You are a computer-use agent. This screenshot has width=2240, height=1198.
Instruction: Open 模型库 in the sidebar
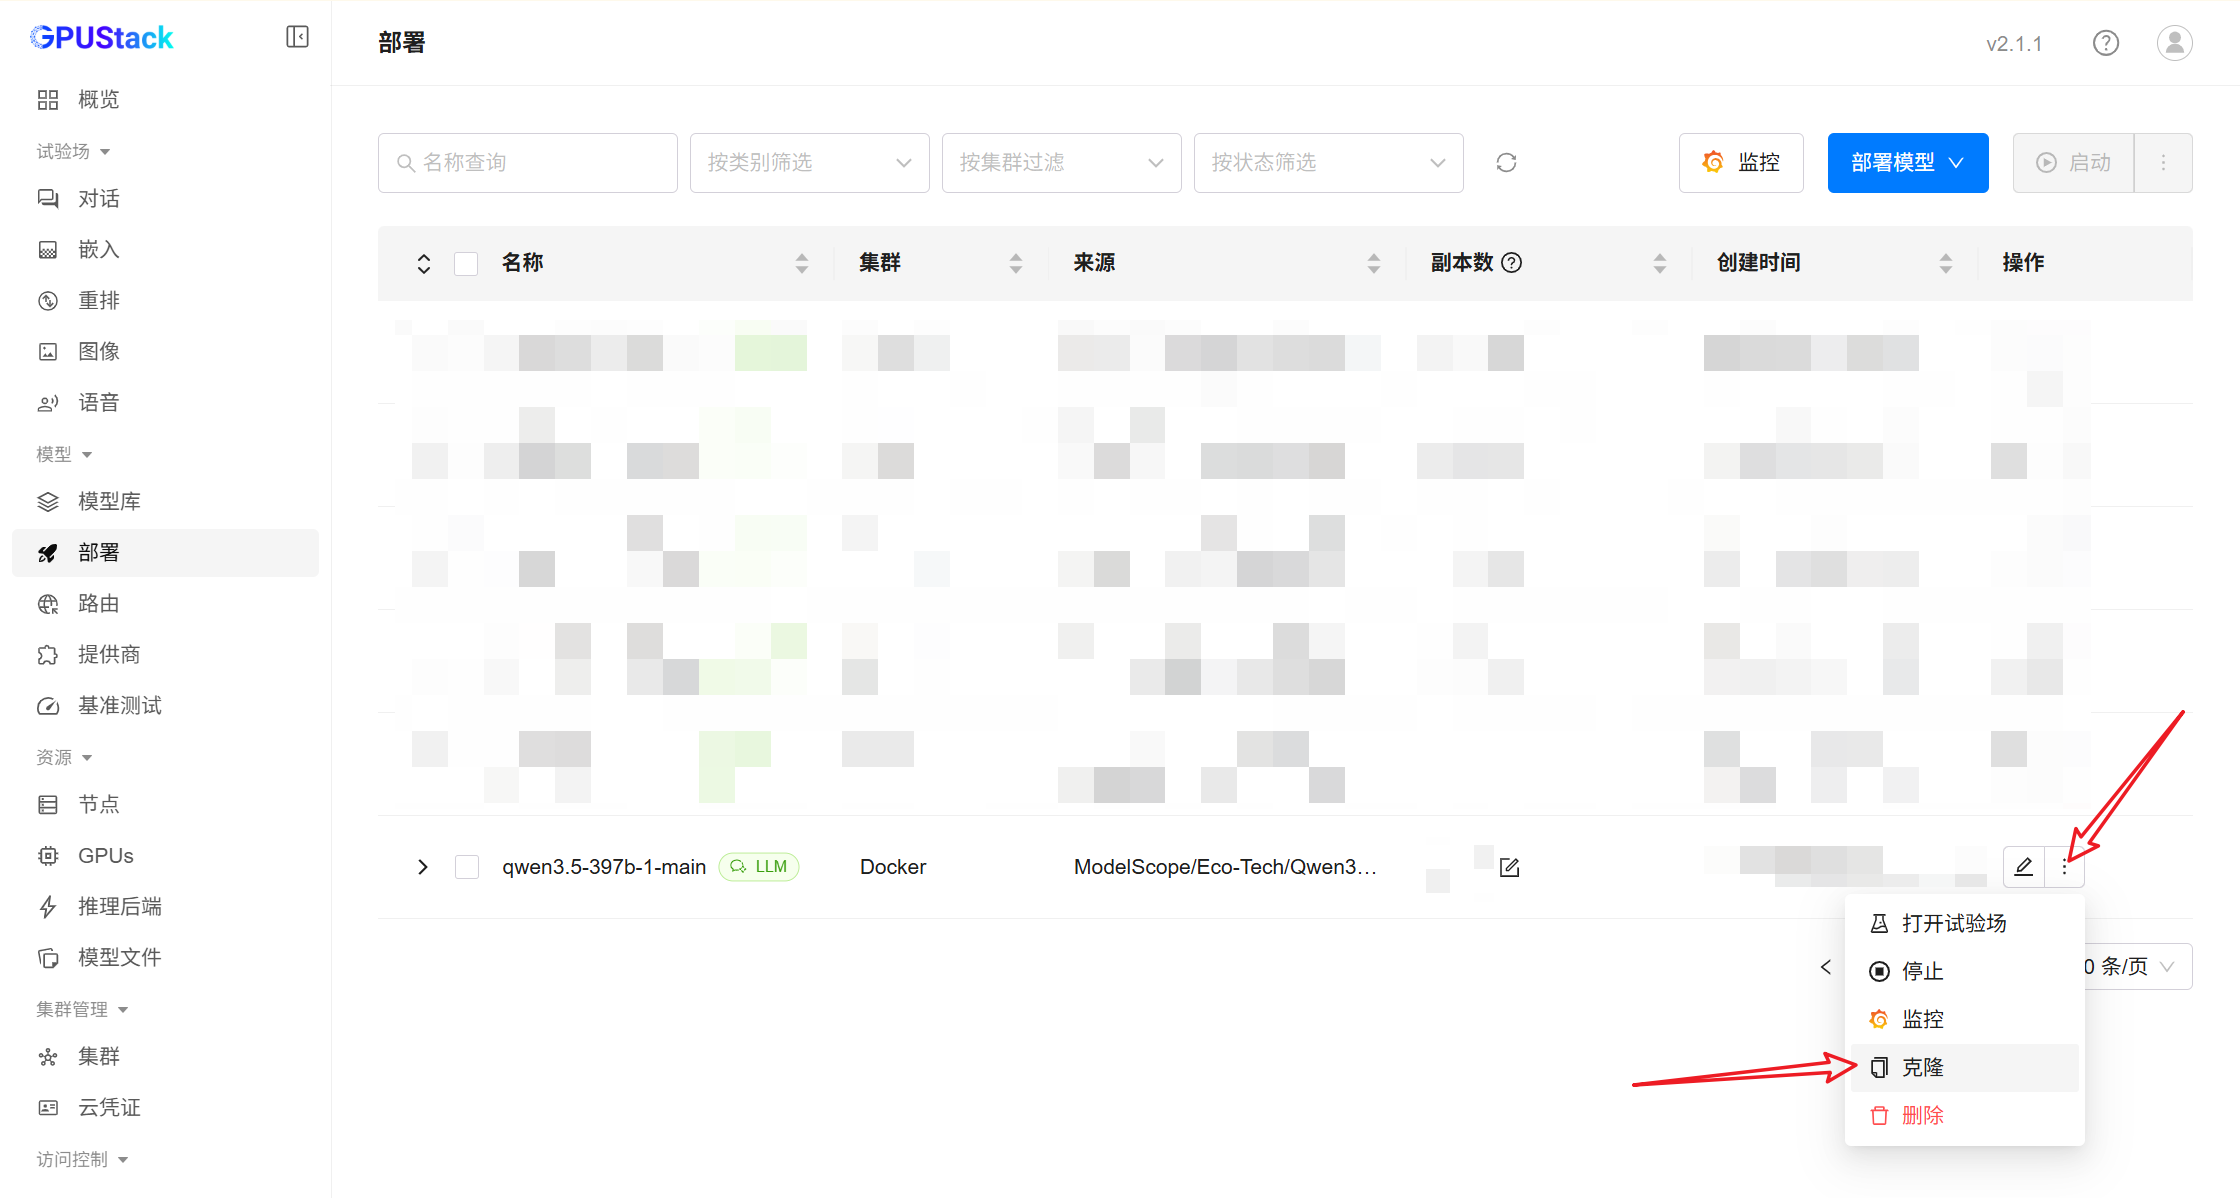click(109, 501)
